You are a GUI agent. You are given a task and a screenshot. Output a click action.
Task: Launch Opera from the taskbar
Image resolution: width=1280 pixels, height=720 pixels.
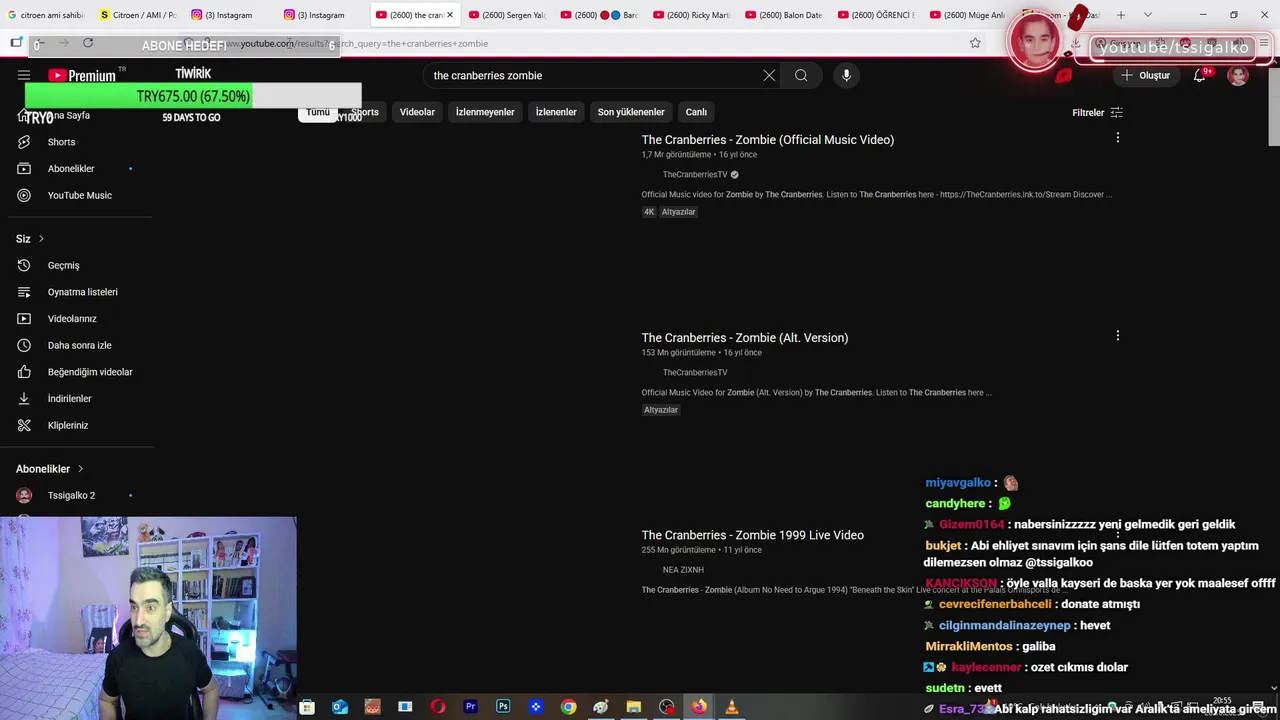(x=438, y=707)
